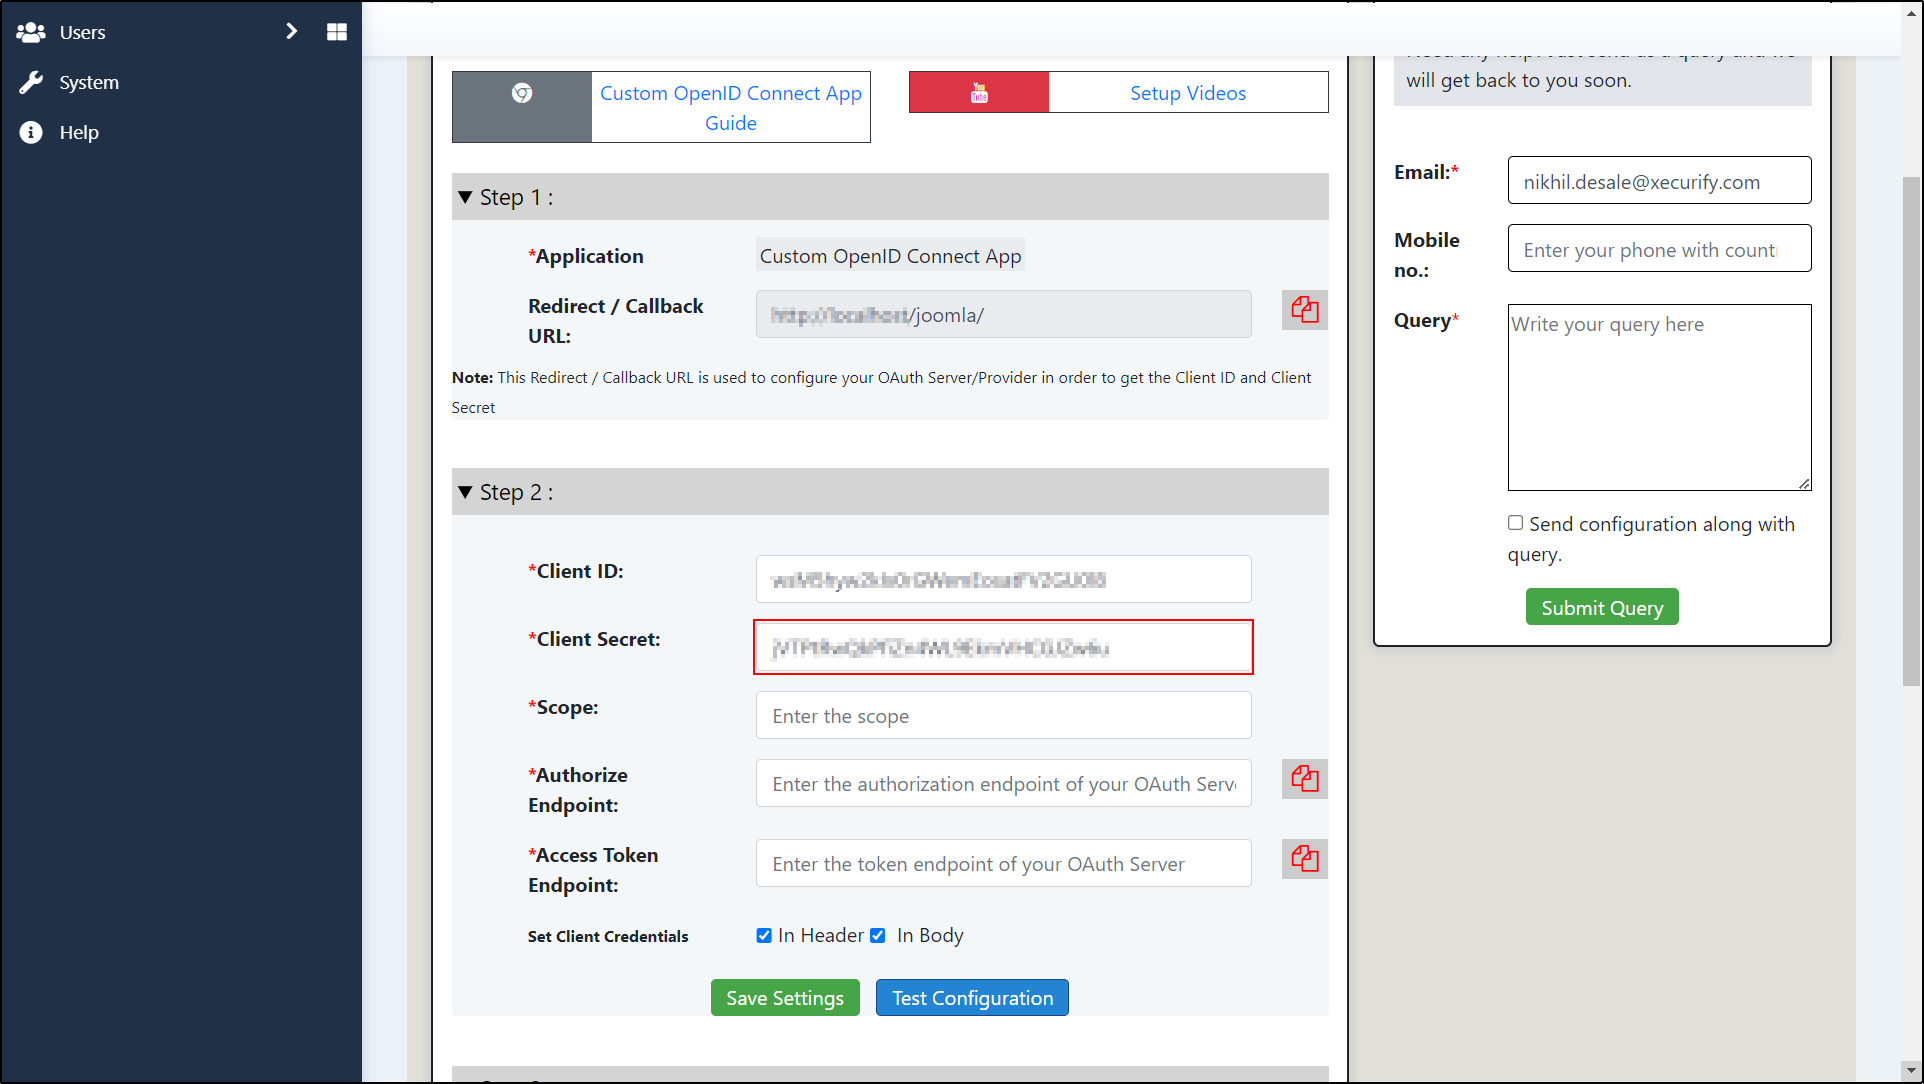Collapse the Step 2 section

(465, 492)
